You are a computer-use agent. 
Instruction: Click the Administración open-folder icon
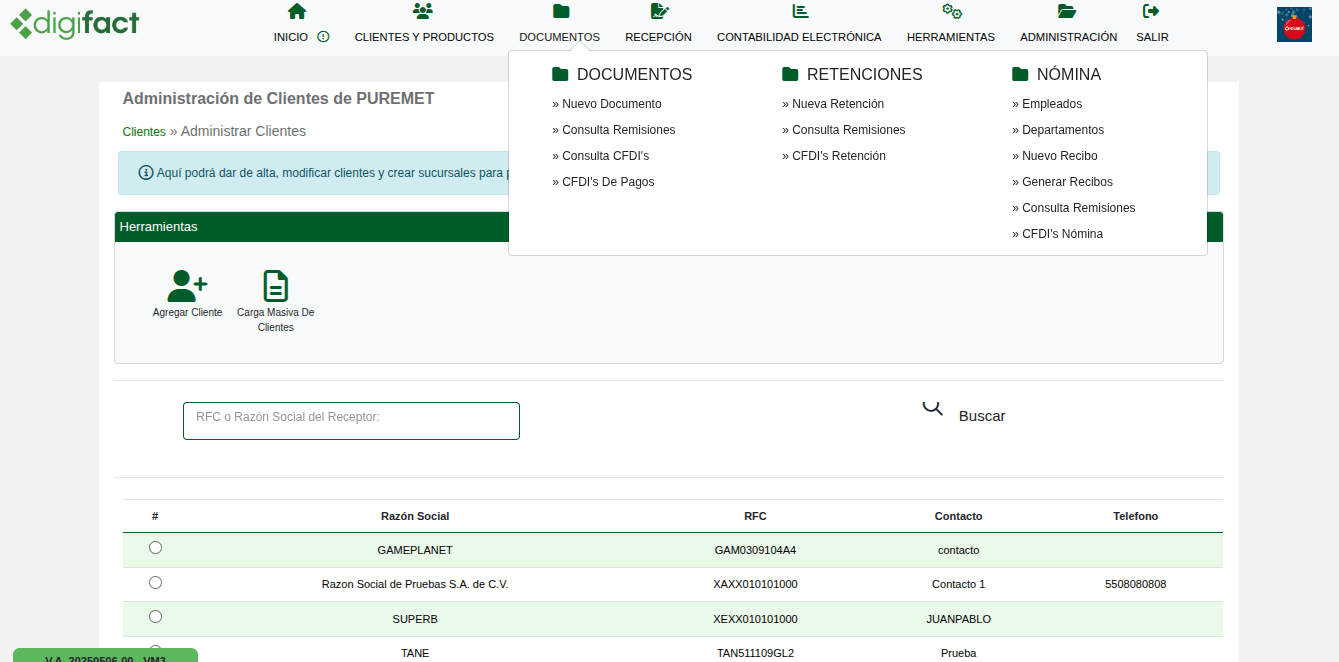1067,11
